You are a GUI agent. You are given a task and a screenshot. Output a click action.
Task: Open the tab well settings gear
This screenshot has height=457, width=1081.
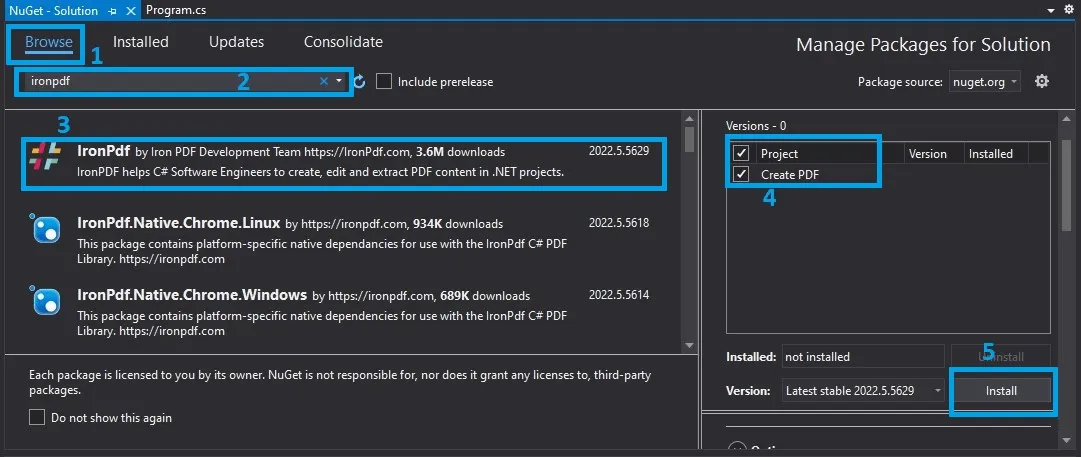coord(1069,10)
